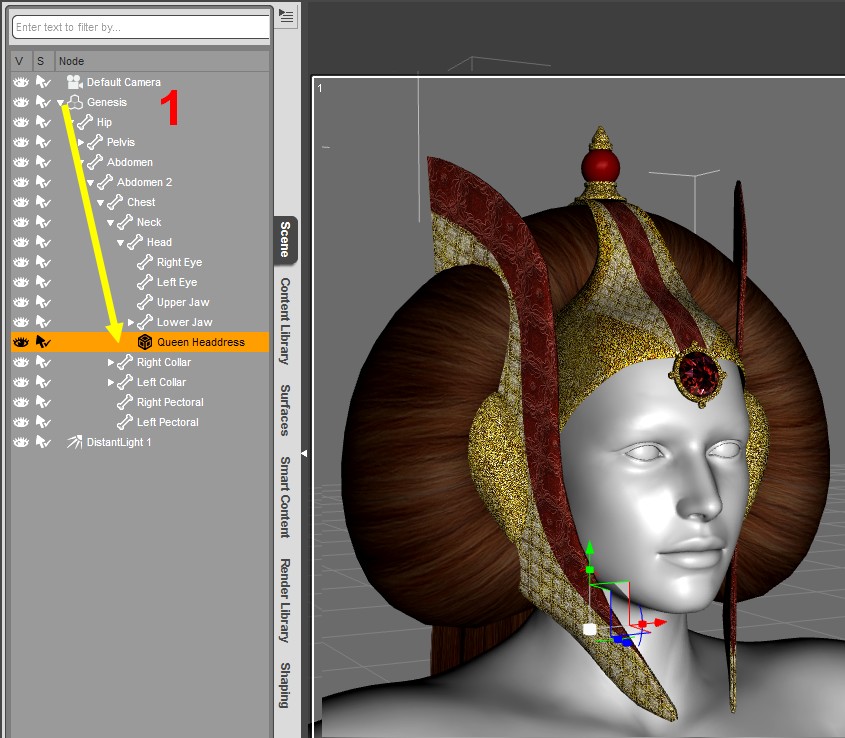Image resolution: width=845 pixels, height=738 pixels.
Task: Click the Default Camera node icon
Action: 74,82
